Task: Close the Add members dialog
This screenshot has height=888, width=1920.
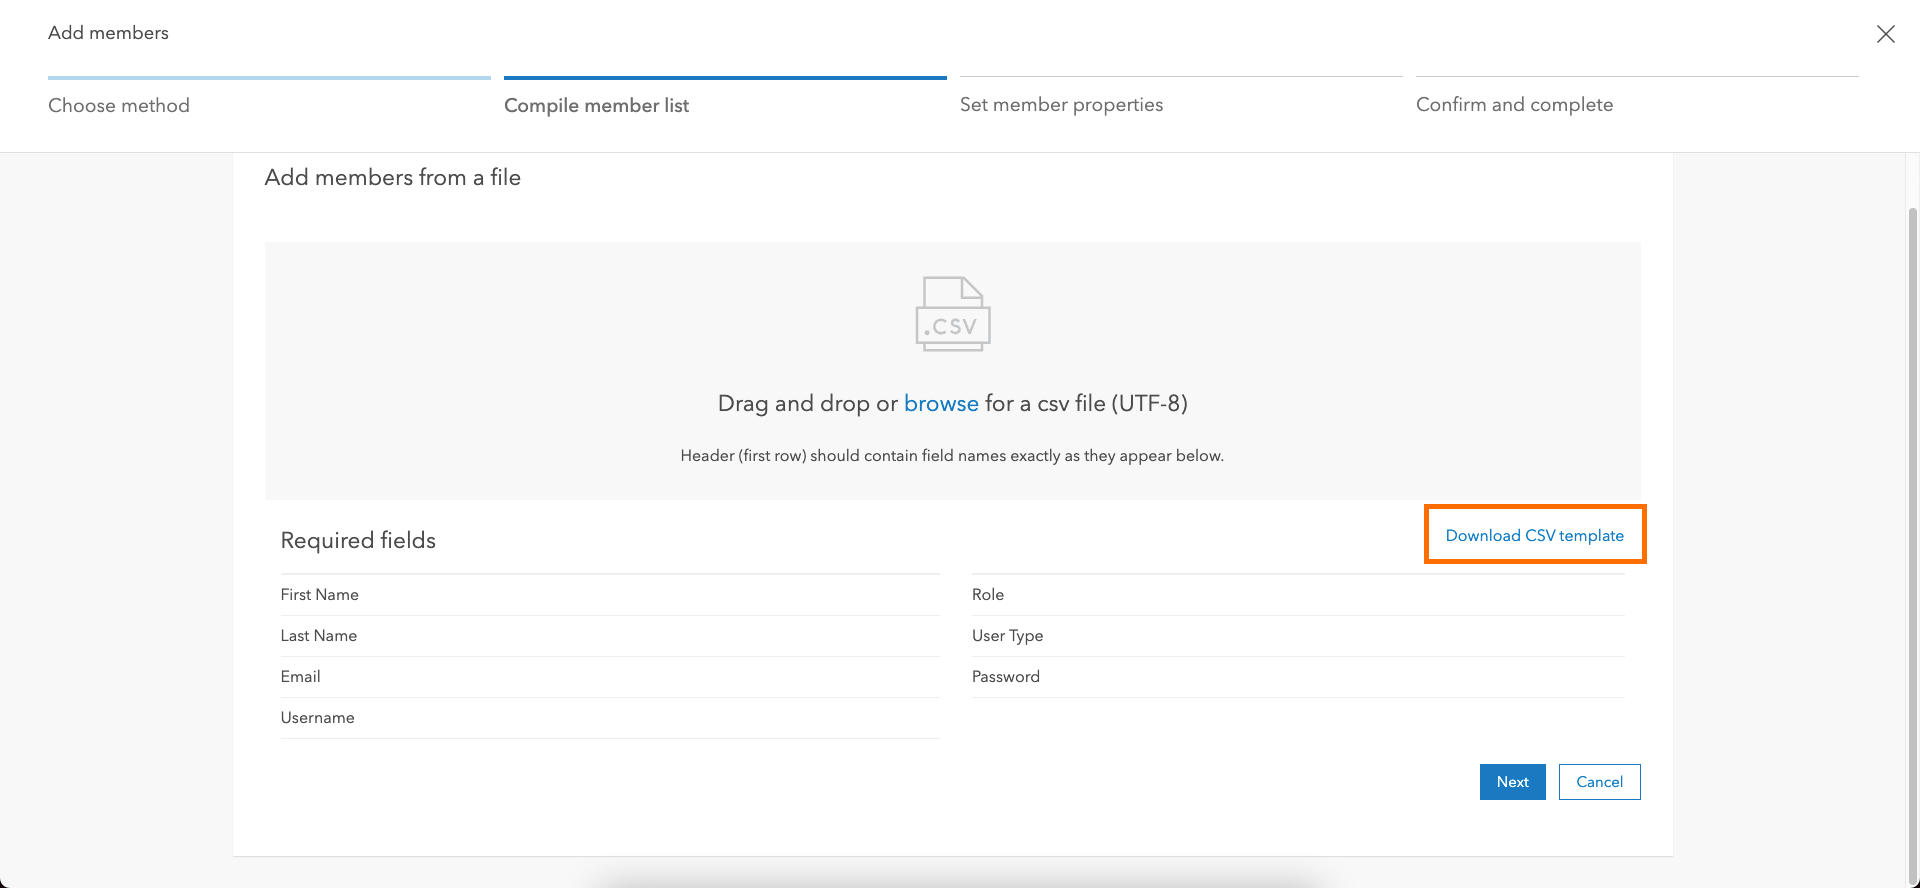Action: click(1885, 34)
